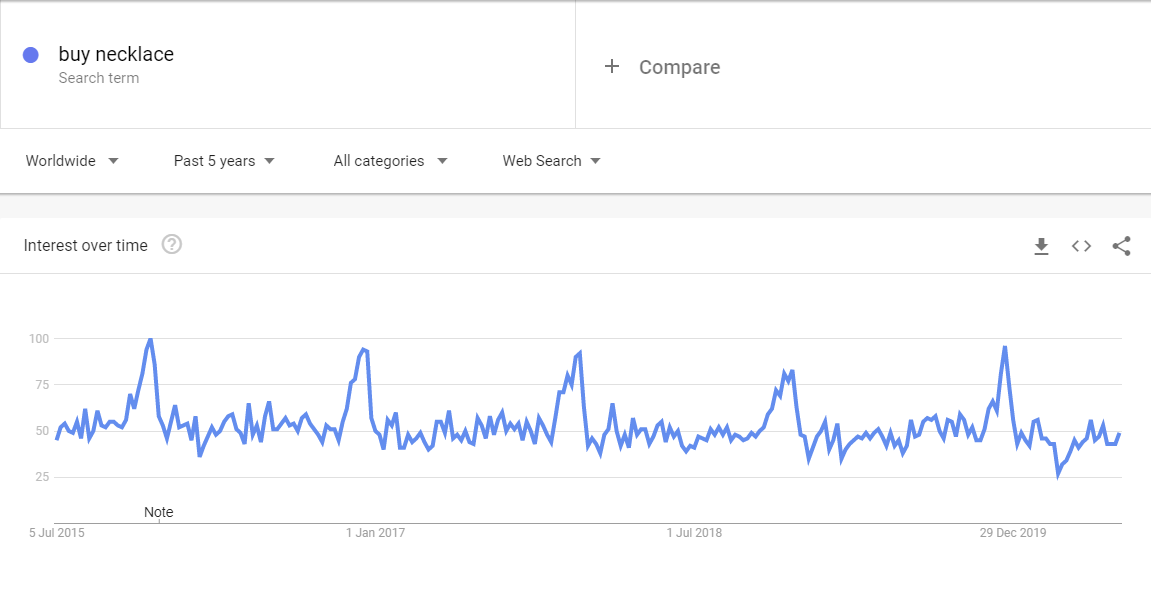
Task: Click the 29 Dec 2019 axis label
Action: click(1012, 533)
